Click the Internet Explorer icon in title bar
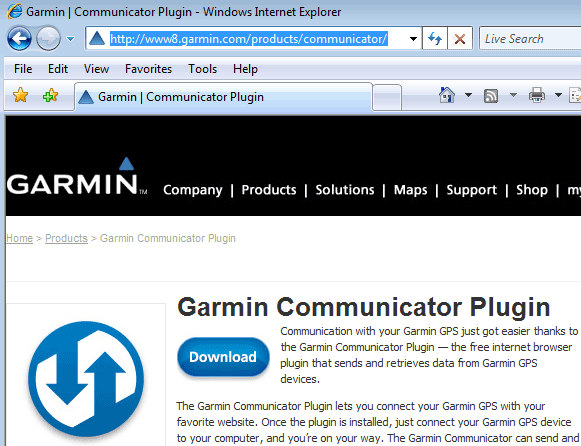Image resolution: width=581 pixels, height=446 pixels. pyautogui.click(x=14, y=11)
